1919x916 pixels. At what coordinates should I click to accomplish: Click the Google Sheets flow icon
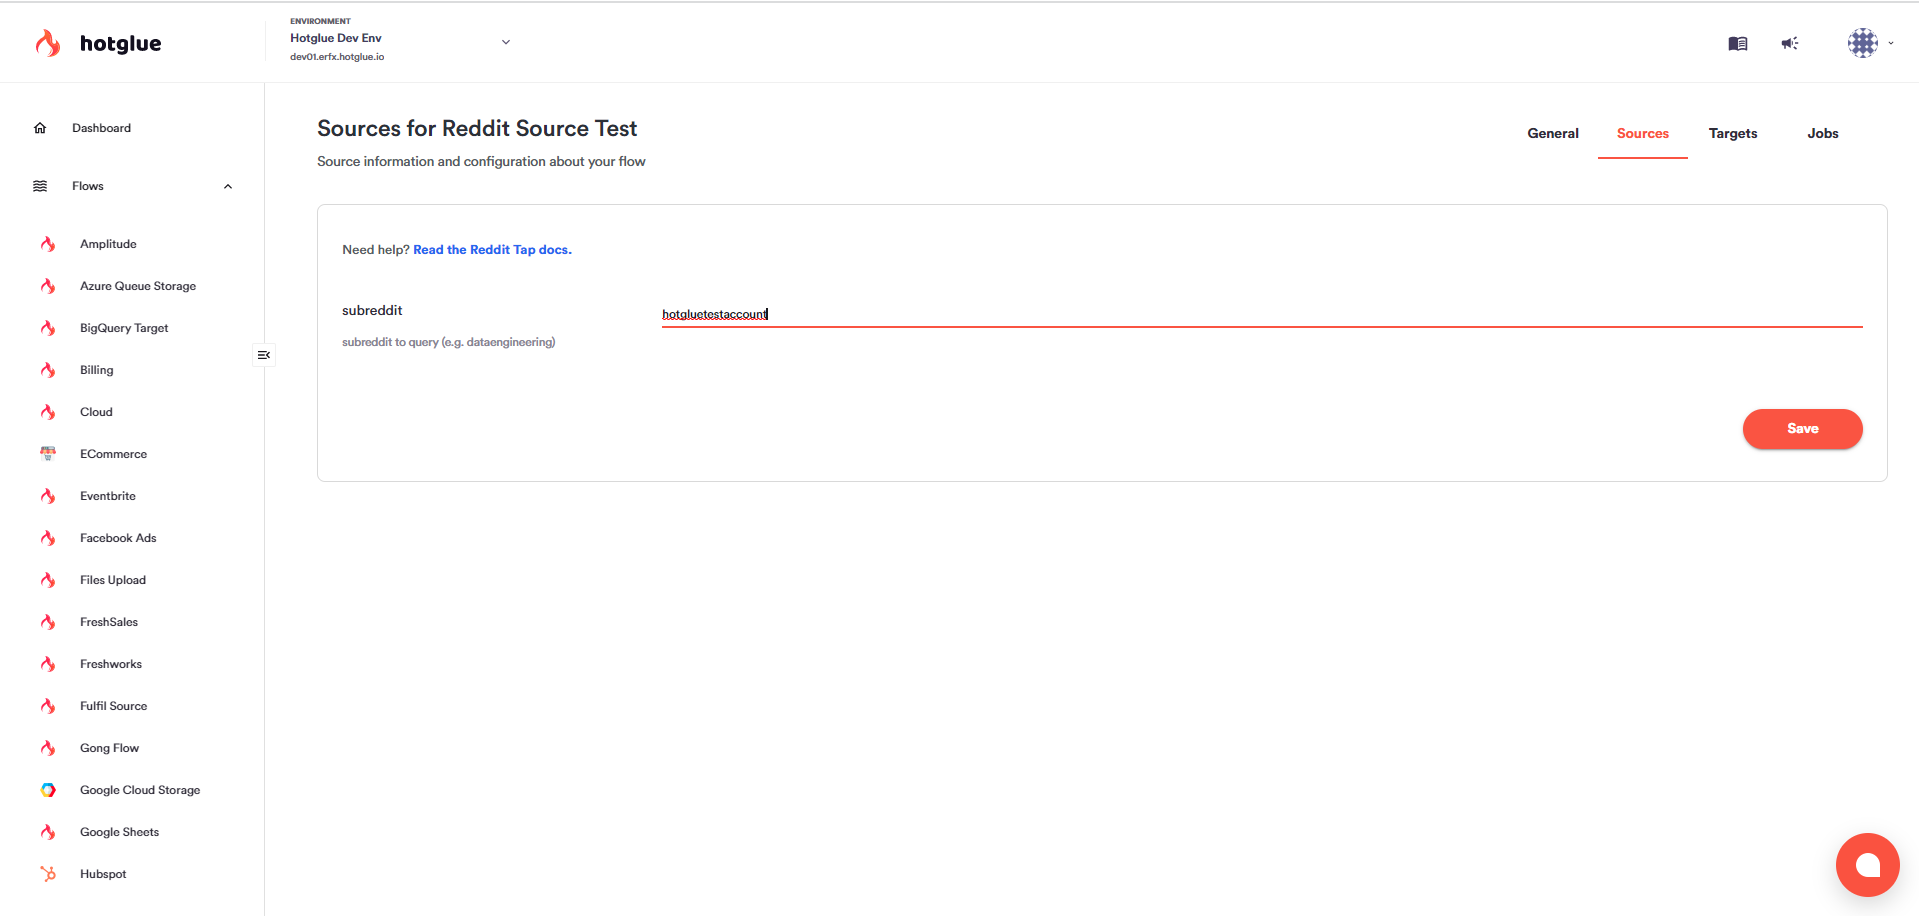48,832
